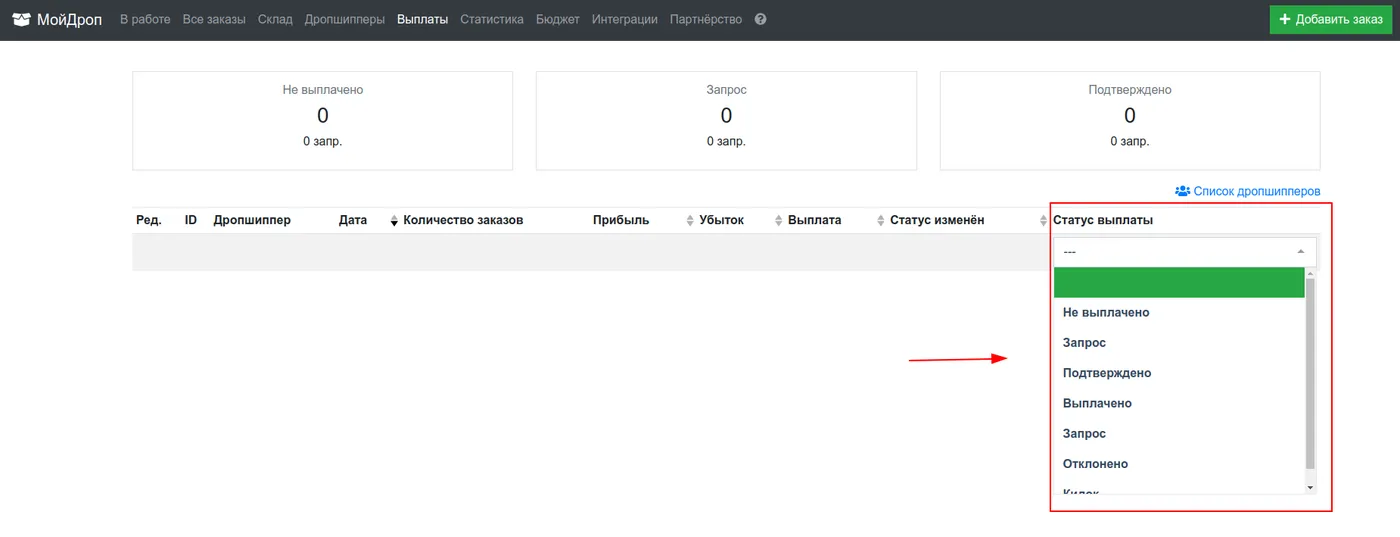Click the sort arrows after Выплата
The image size is (1400, 537).
pos(881,221)
